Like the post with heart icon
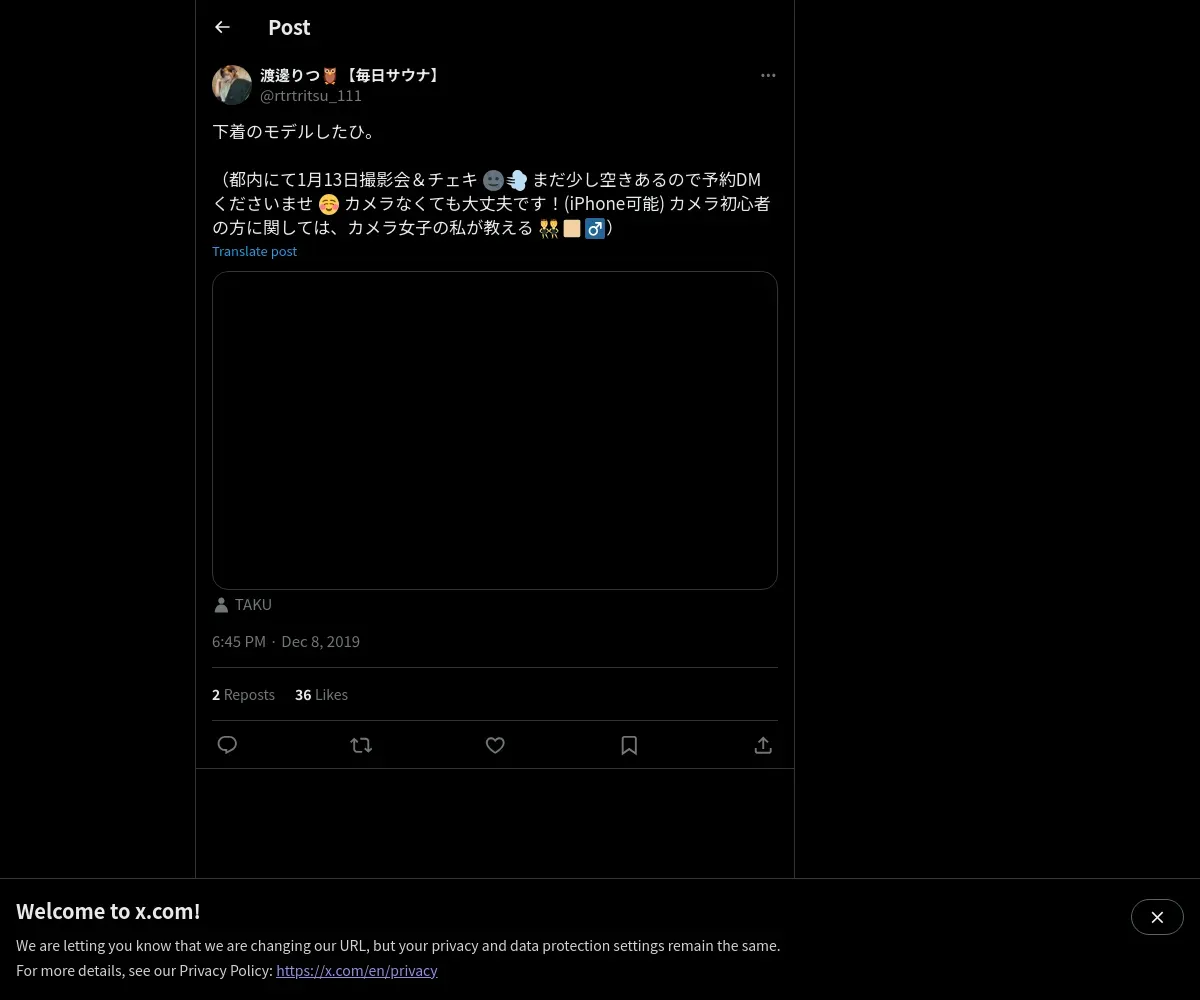 pos(495,745)
